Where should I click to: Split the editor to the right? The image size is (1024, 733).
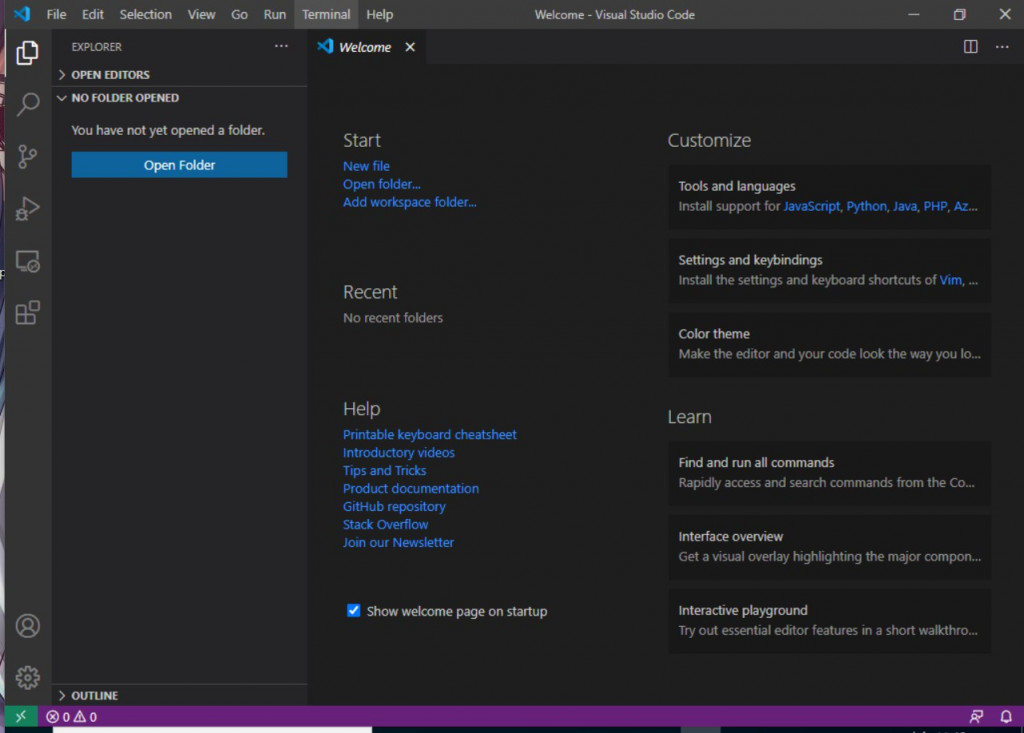point(970,46)
